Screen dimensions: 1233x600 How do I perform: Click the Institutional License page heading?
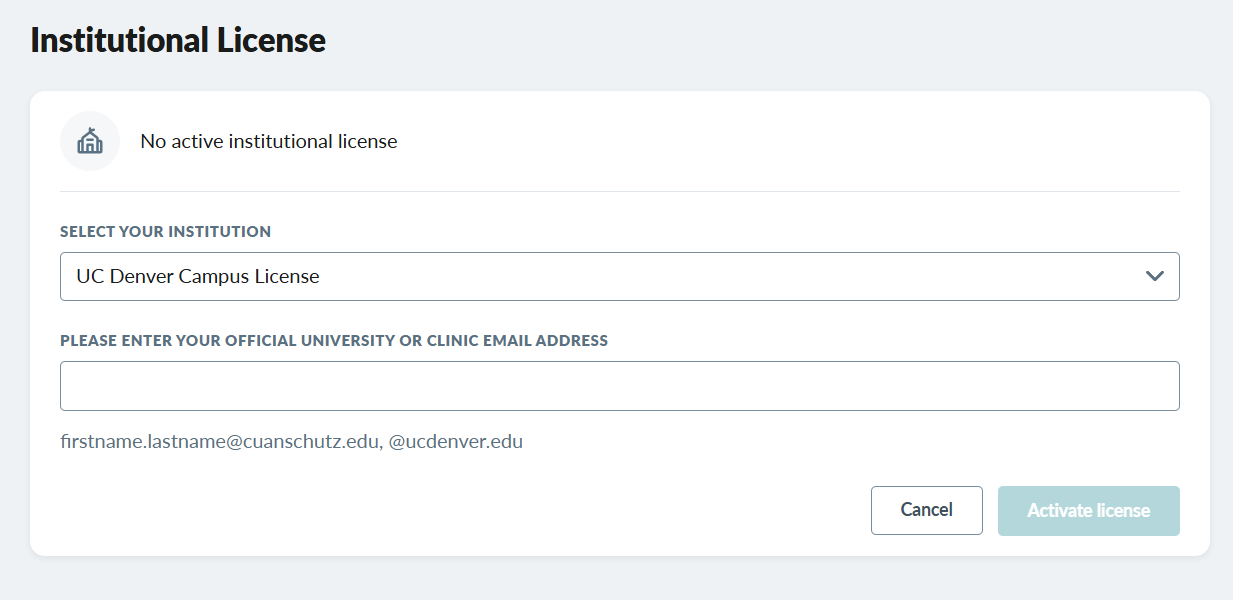click(x=178, y=40)
